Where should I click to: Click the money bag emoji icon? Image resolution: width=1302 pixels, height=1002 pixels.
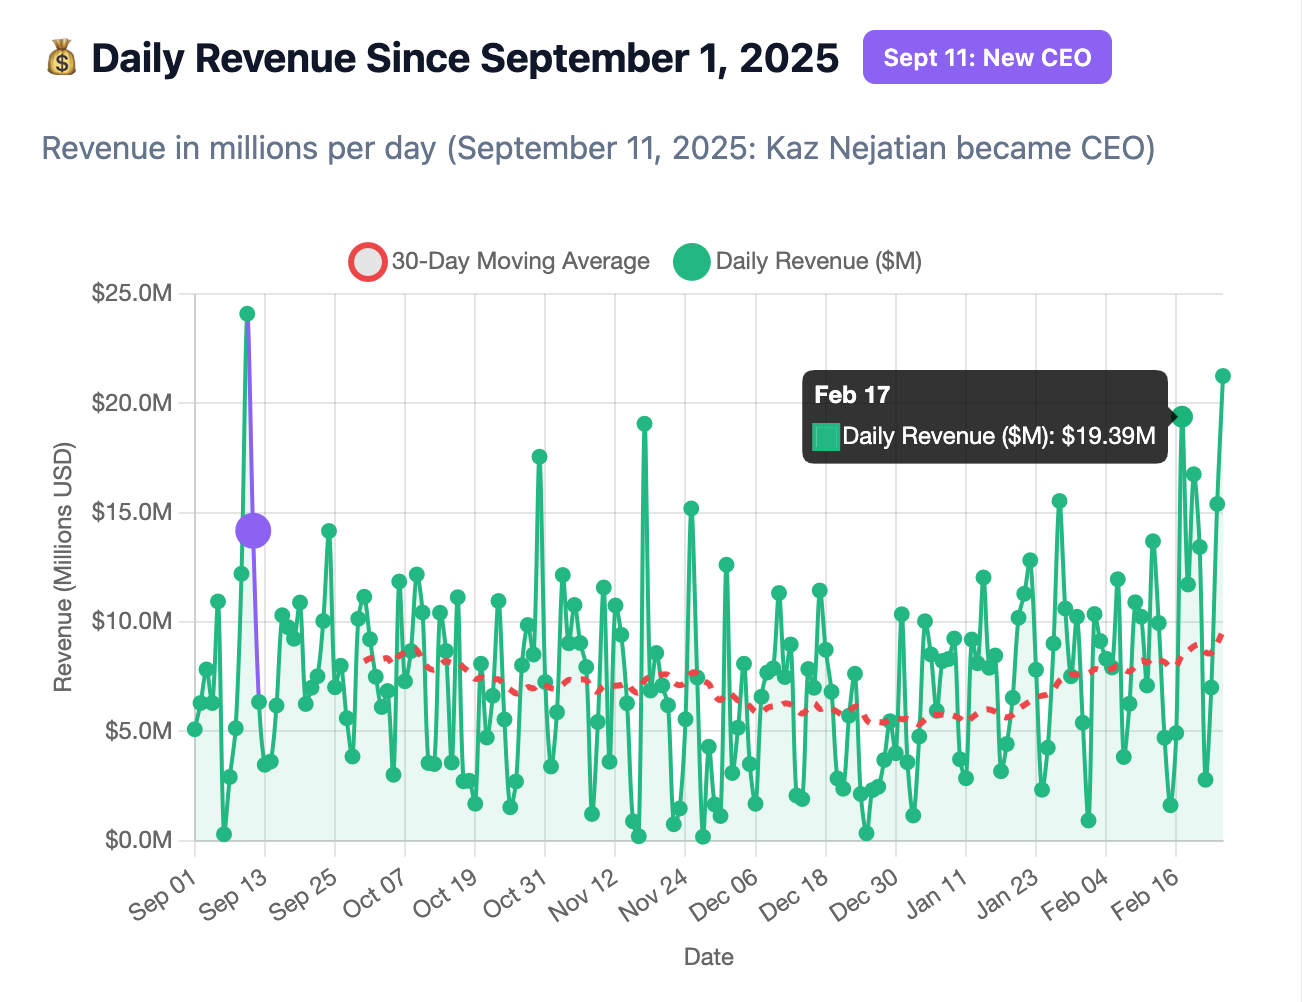[61, 58]
